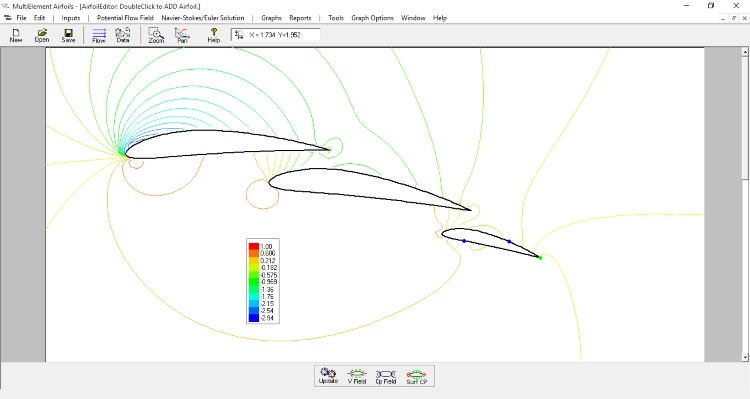This screenshot has width=750, height=399.
Task: Open the Inputs menu
Action: pos(71,18)
